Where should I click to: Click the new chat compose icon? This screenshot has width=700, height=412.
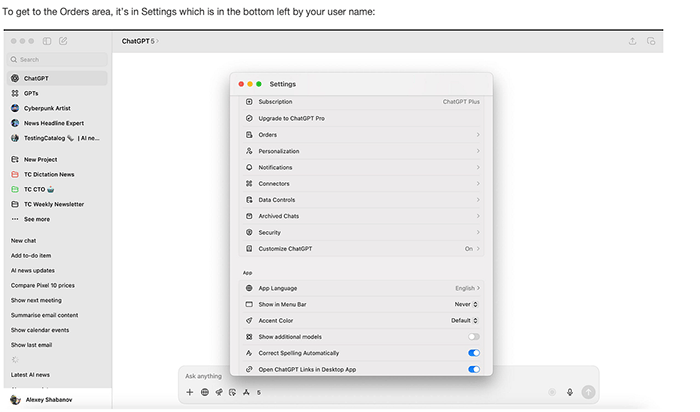[63, 41]
